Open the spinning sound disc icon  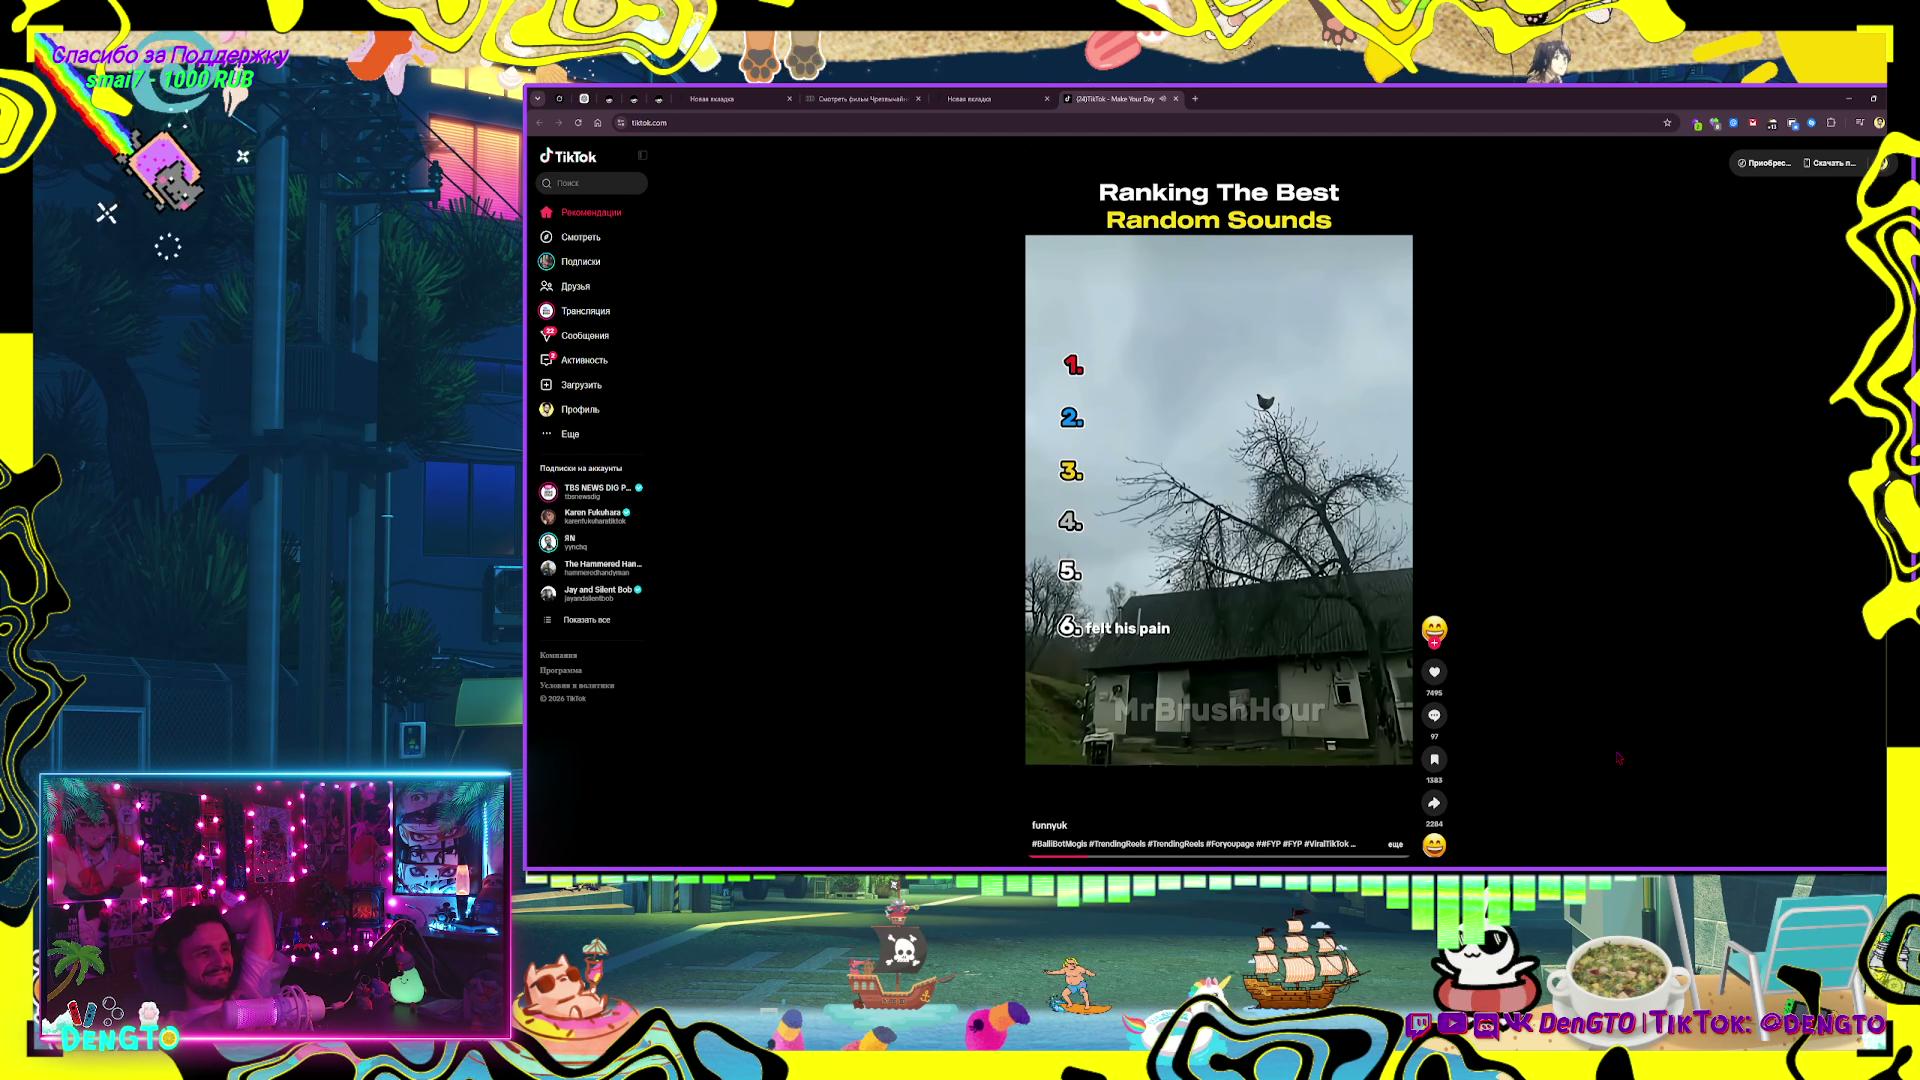(x=1434, y=846)
